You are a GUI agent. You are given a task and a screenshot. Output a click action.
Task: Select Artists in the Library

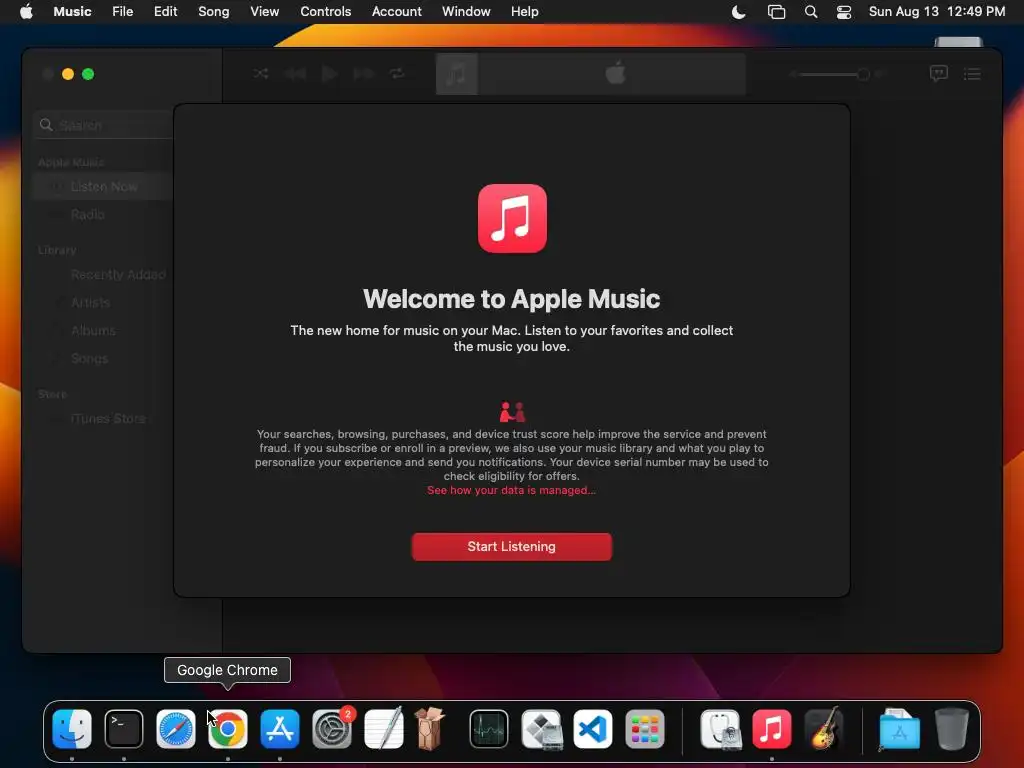[x=90, y=302]
